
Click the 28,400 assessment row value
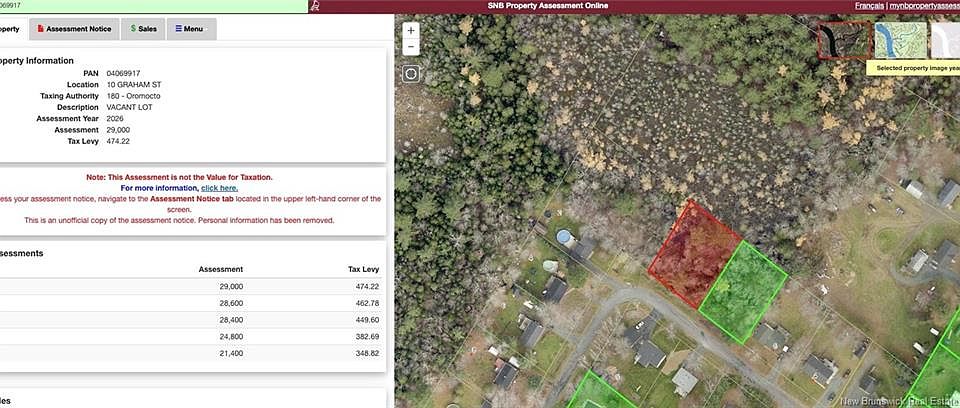[x=231, y=320]
